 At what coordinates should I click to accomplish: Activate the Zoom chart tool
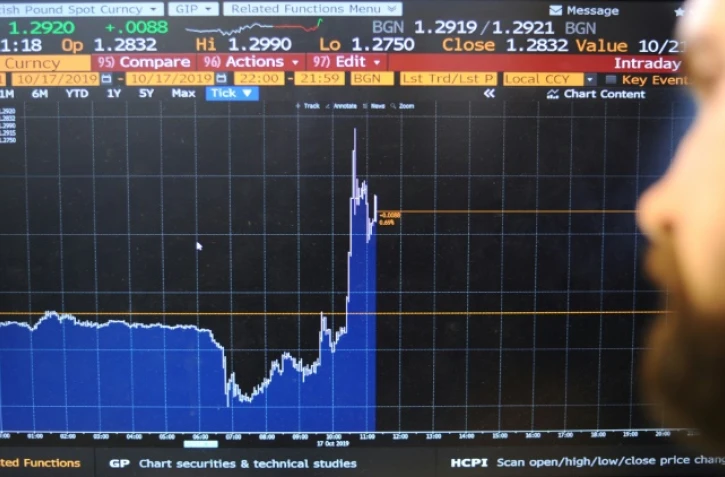point(402,106)
